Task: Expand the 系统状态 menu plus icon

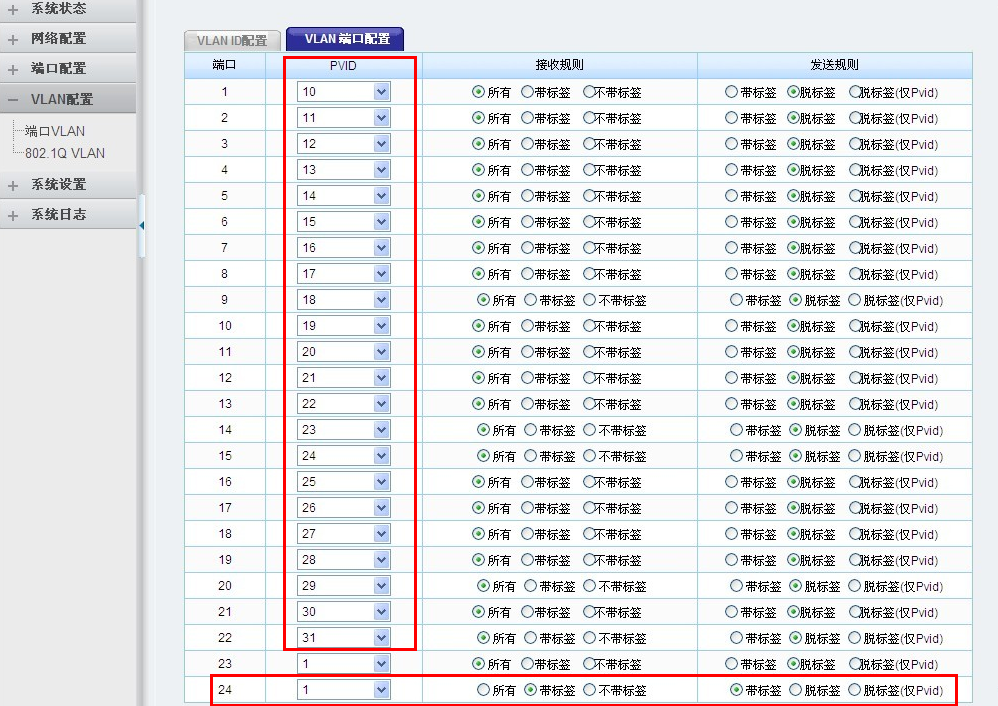Action: pyautogui.click(x=13, y=9)
